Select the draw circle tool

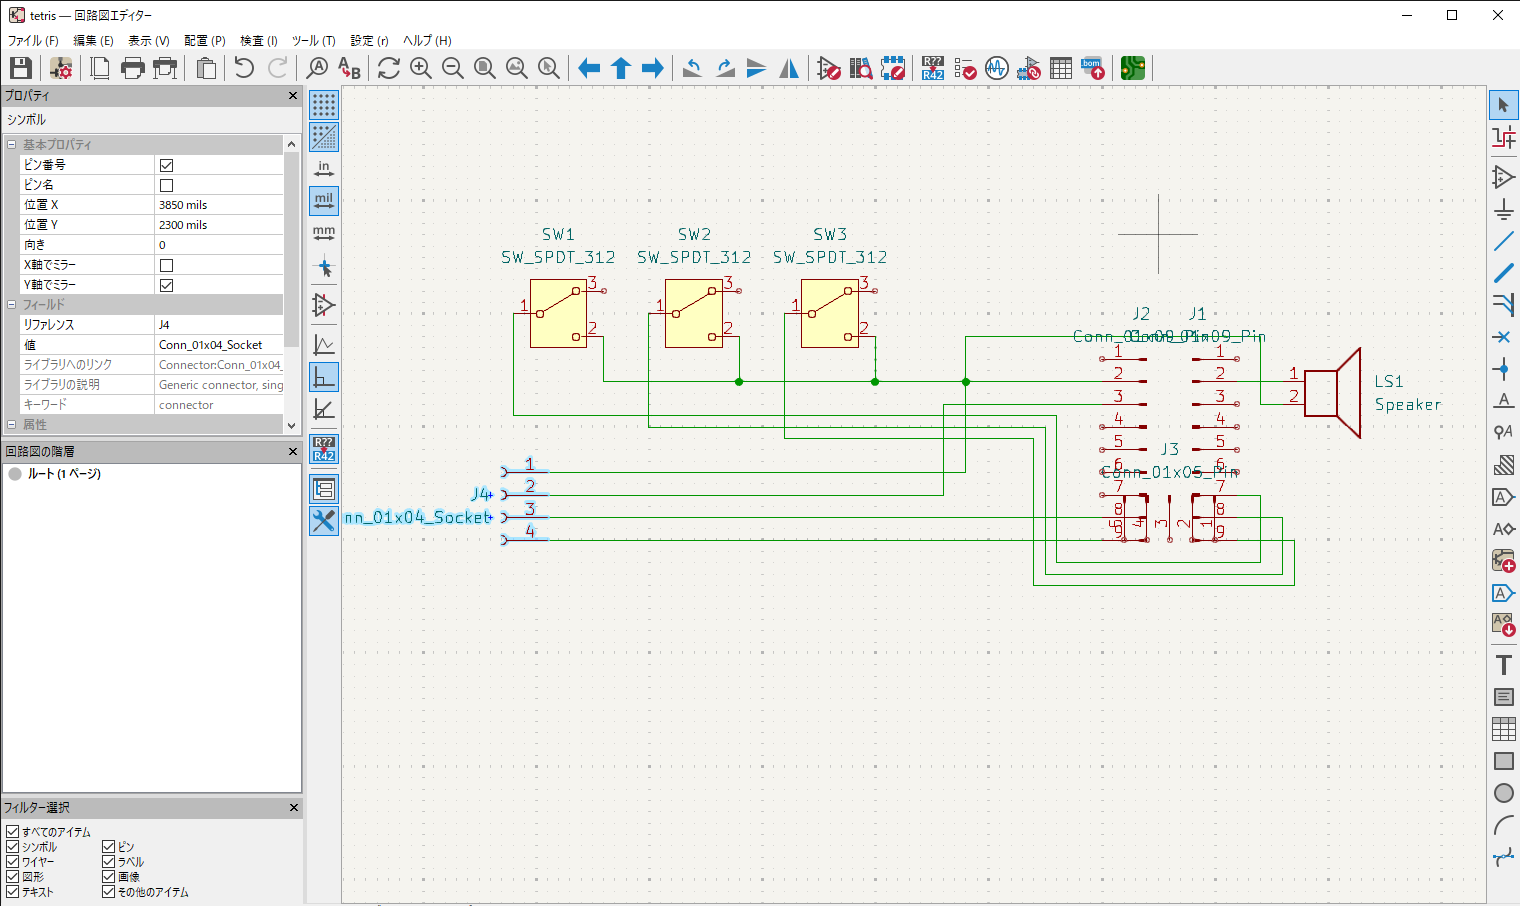tap(1503, 793)
